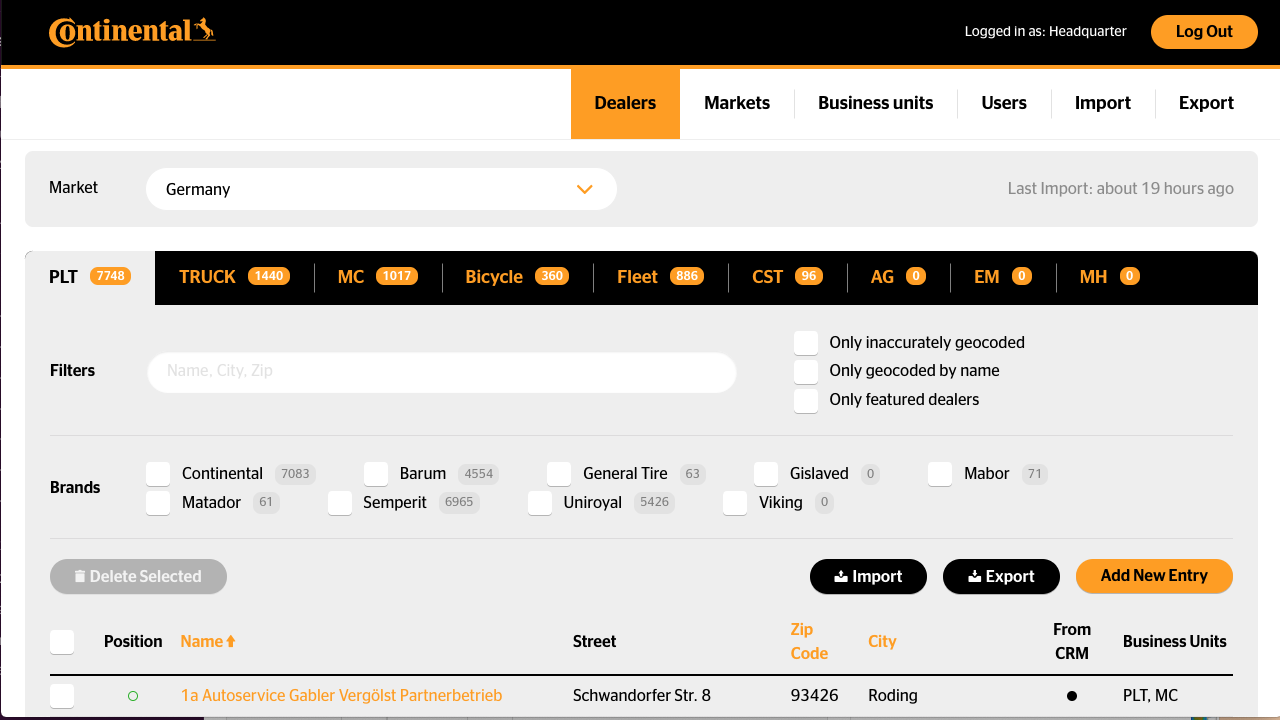Viewport: 1280px width, 720px height.
Task: Check the Semperit brand checkbox
Action: pos(340,503)
